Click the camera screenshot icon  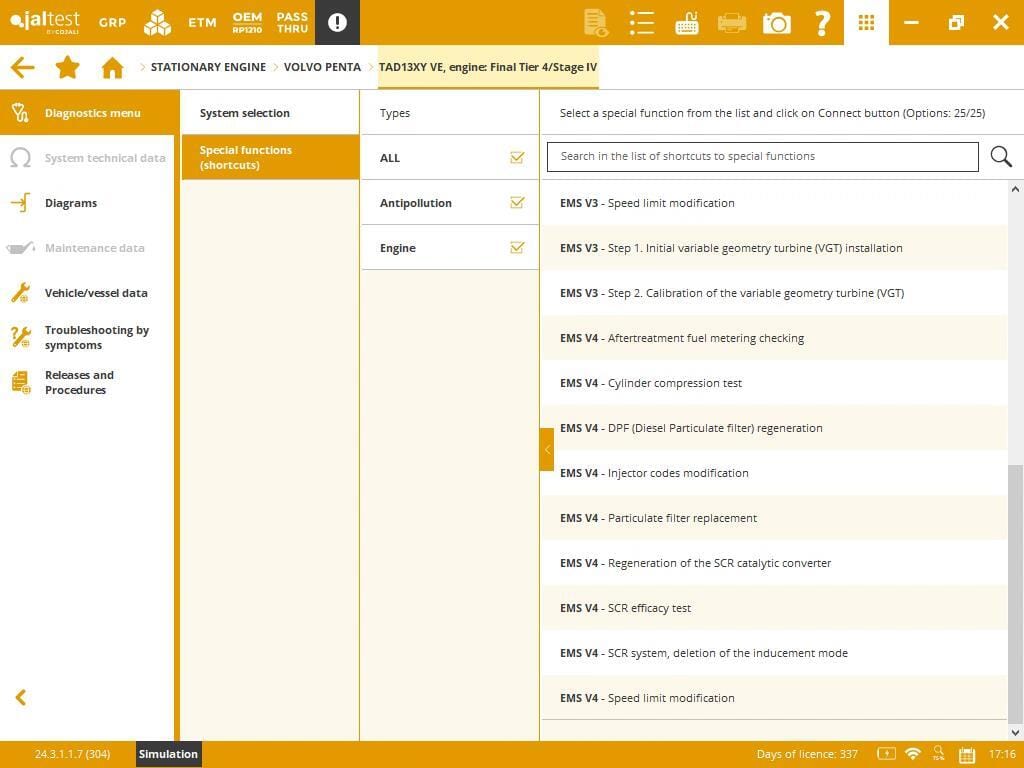(x=776, y=22)
